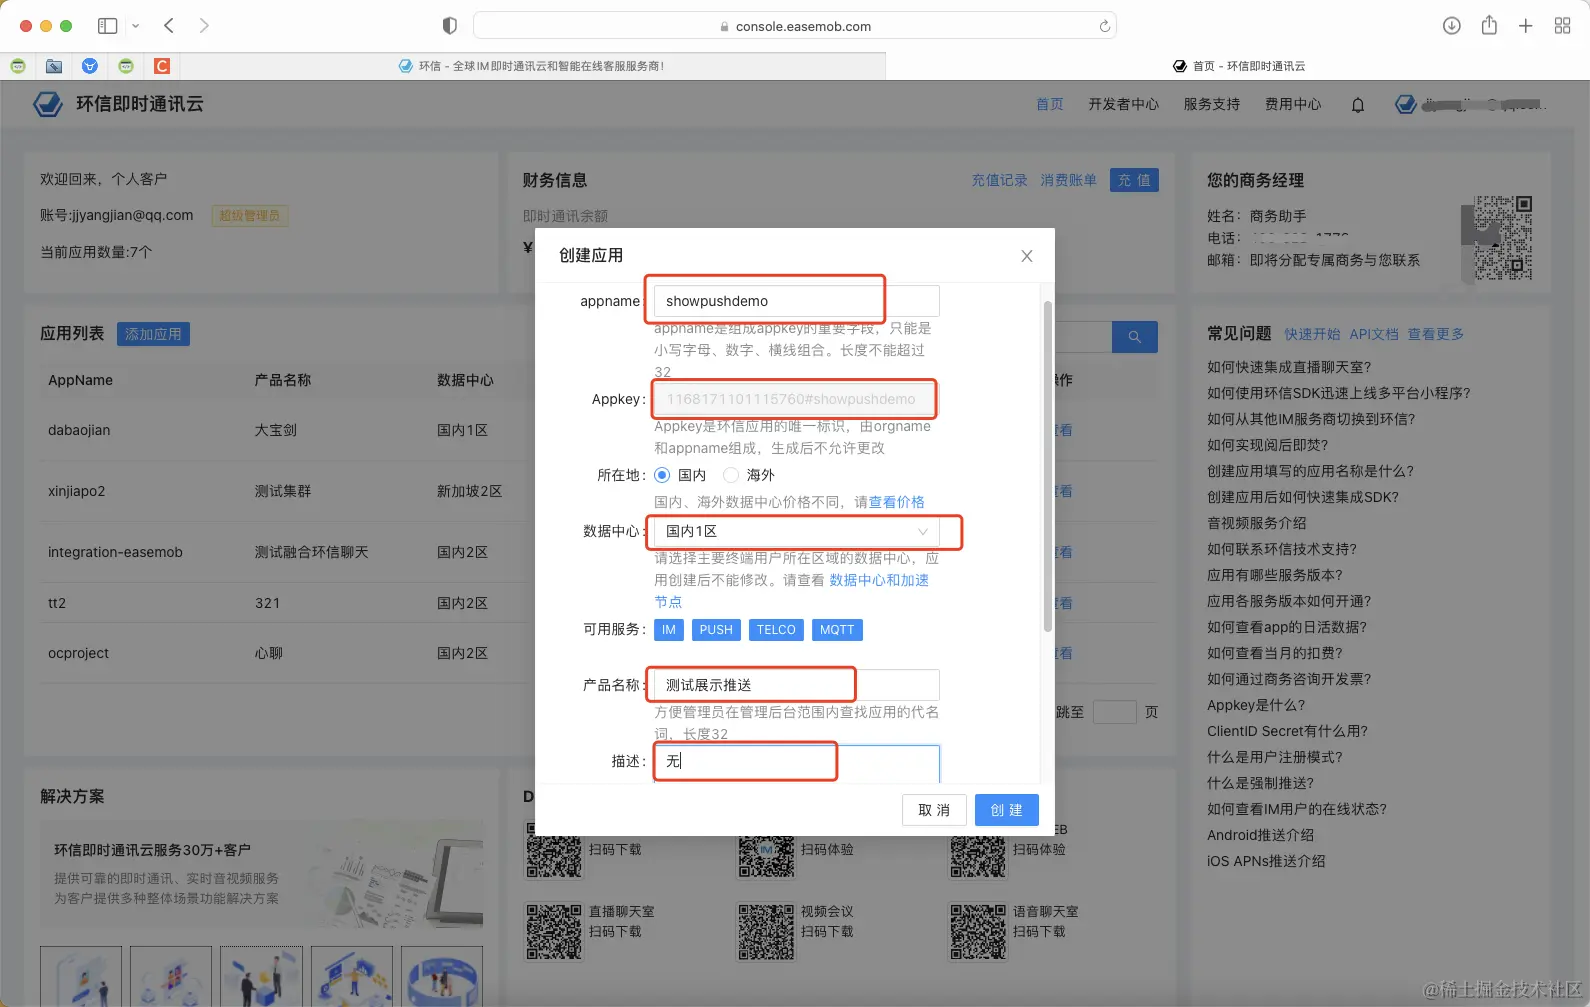Viewport: 1590px width, 1007px height.
Task: Switch to the 首页 - 环信即时通讯云 tab
Action: [1238, 66]
